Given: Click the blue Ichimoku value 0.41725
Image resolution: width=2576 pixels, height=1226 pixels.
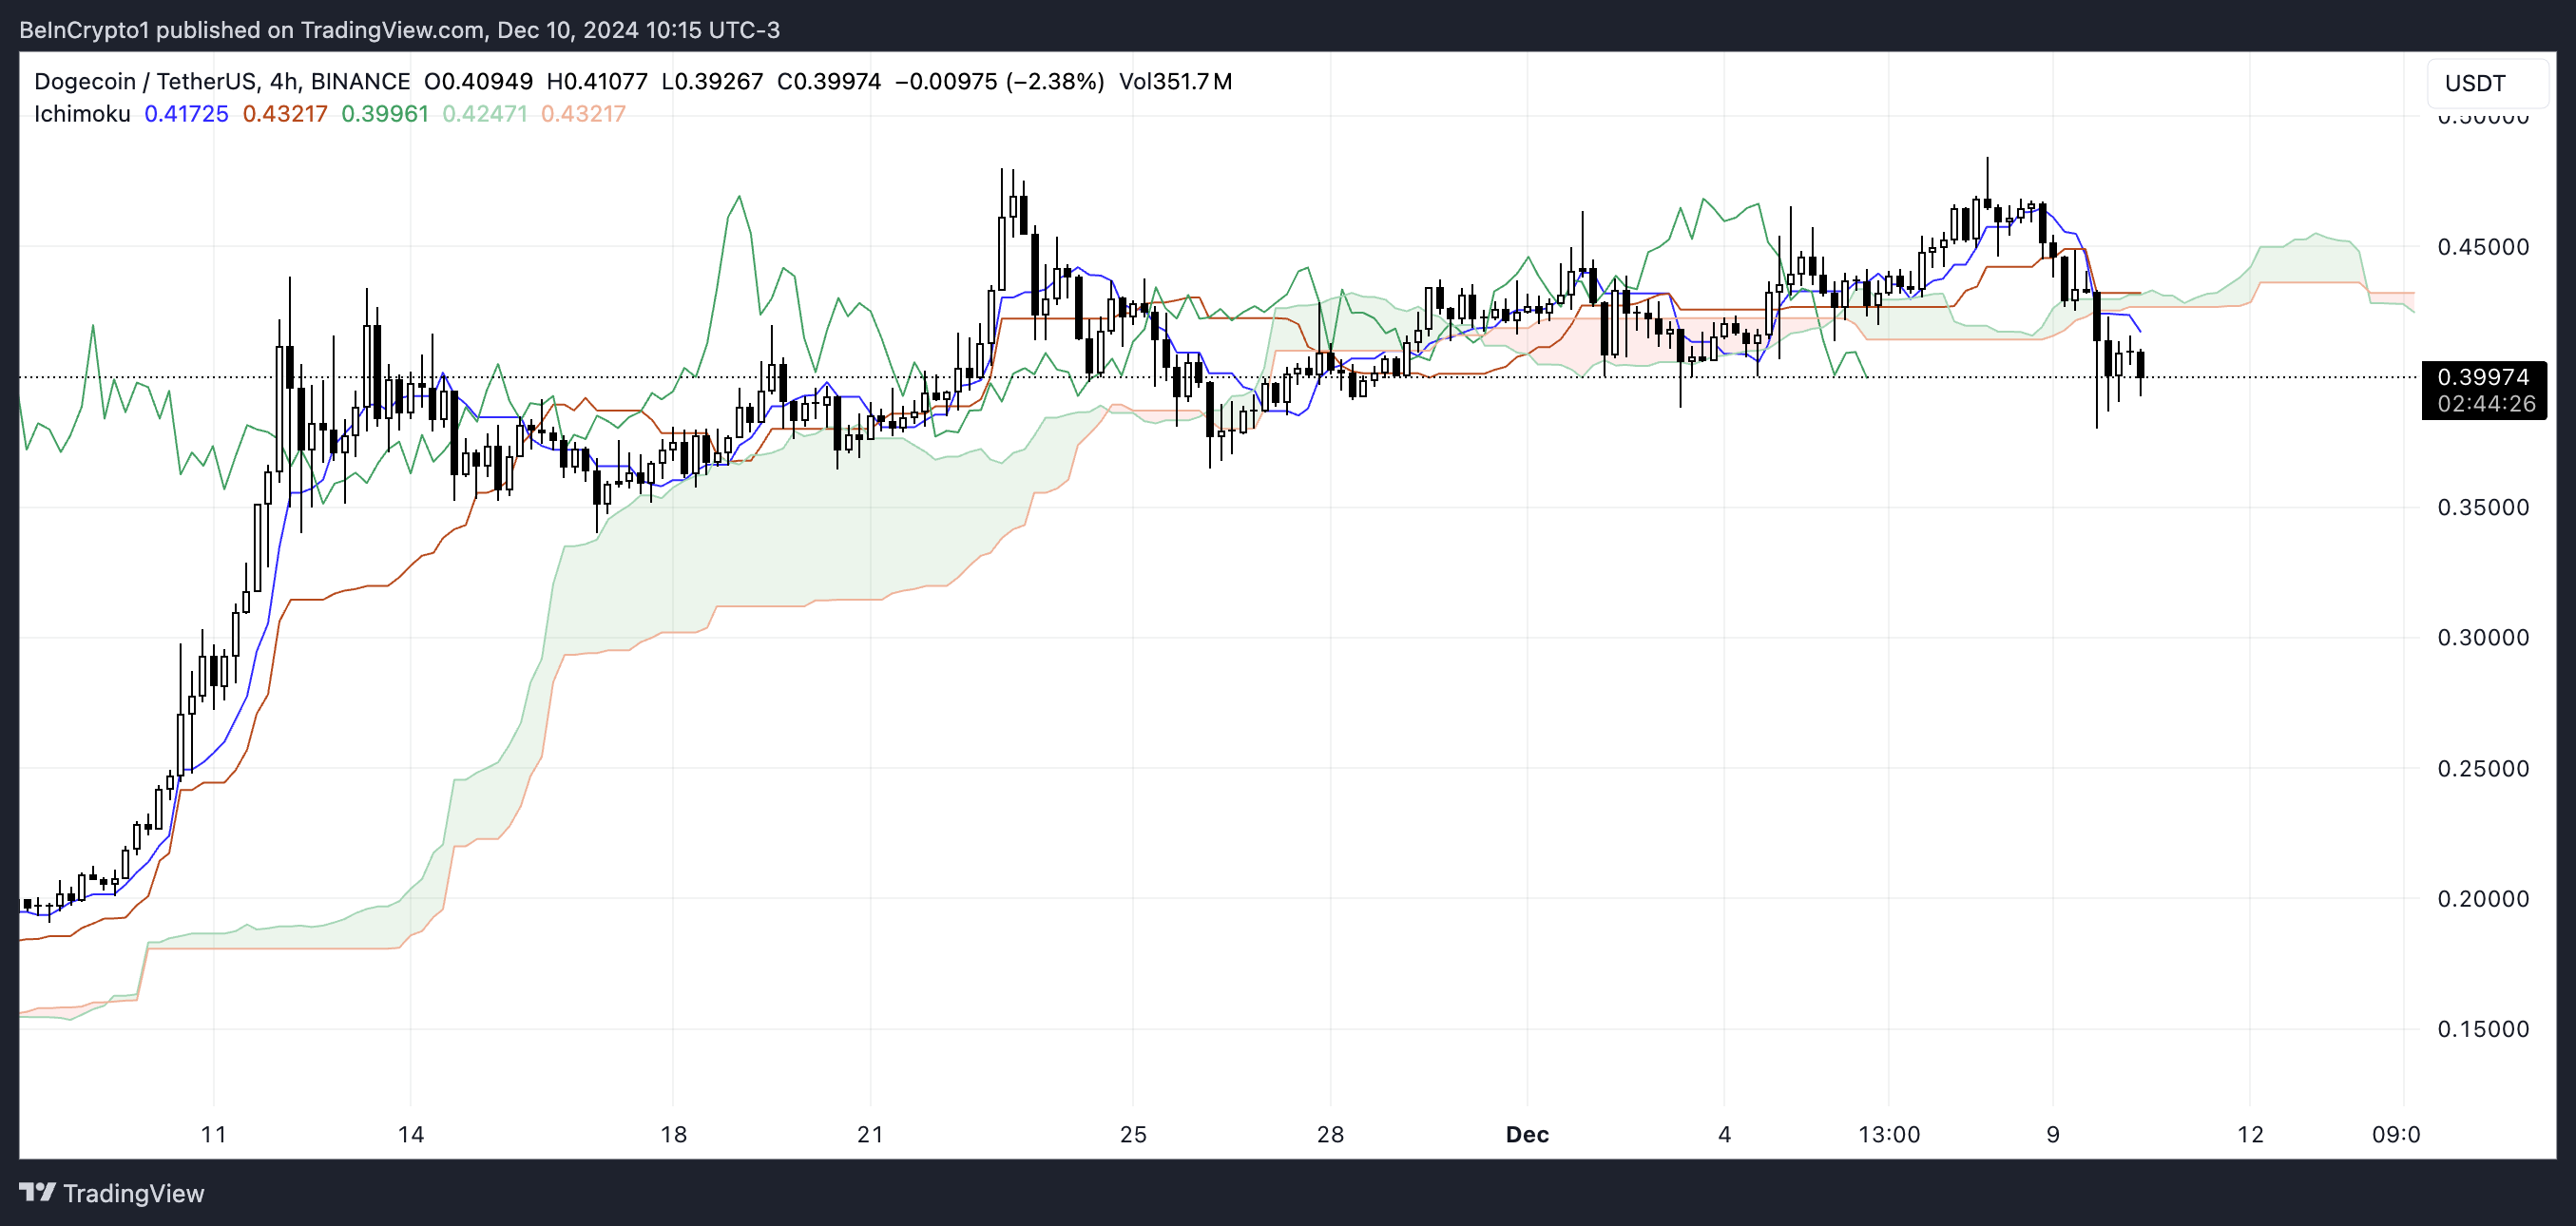Looking at the screenshot, I should click(186, 114).
